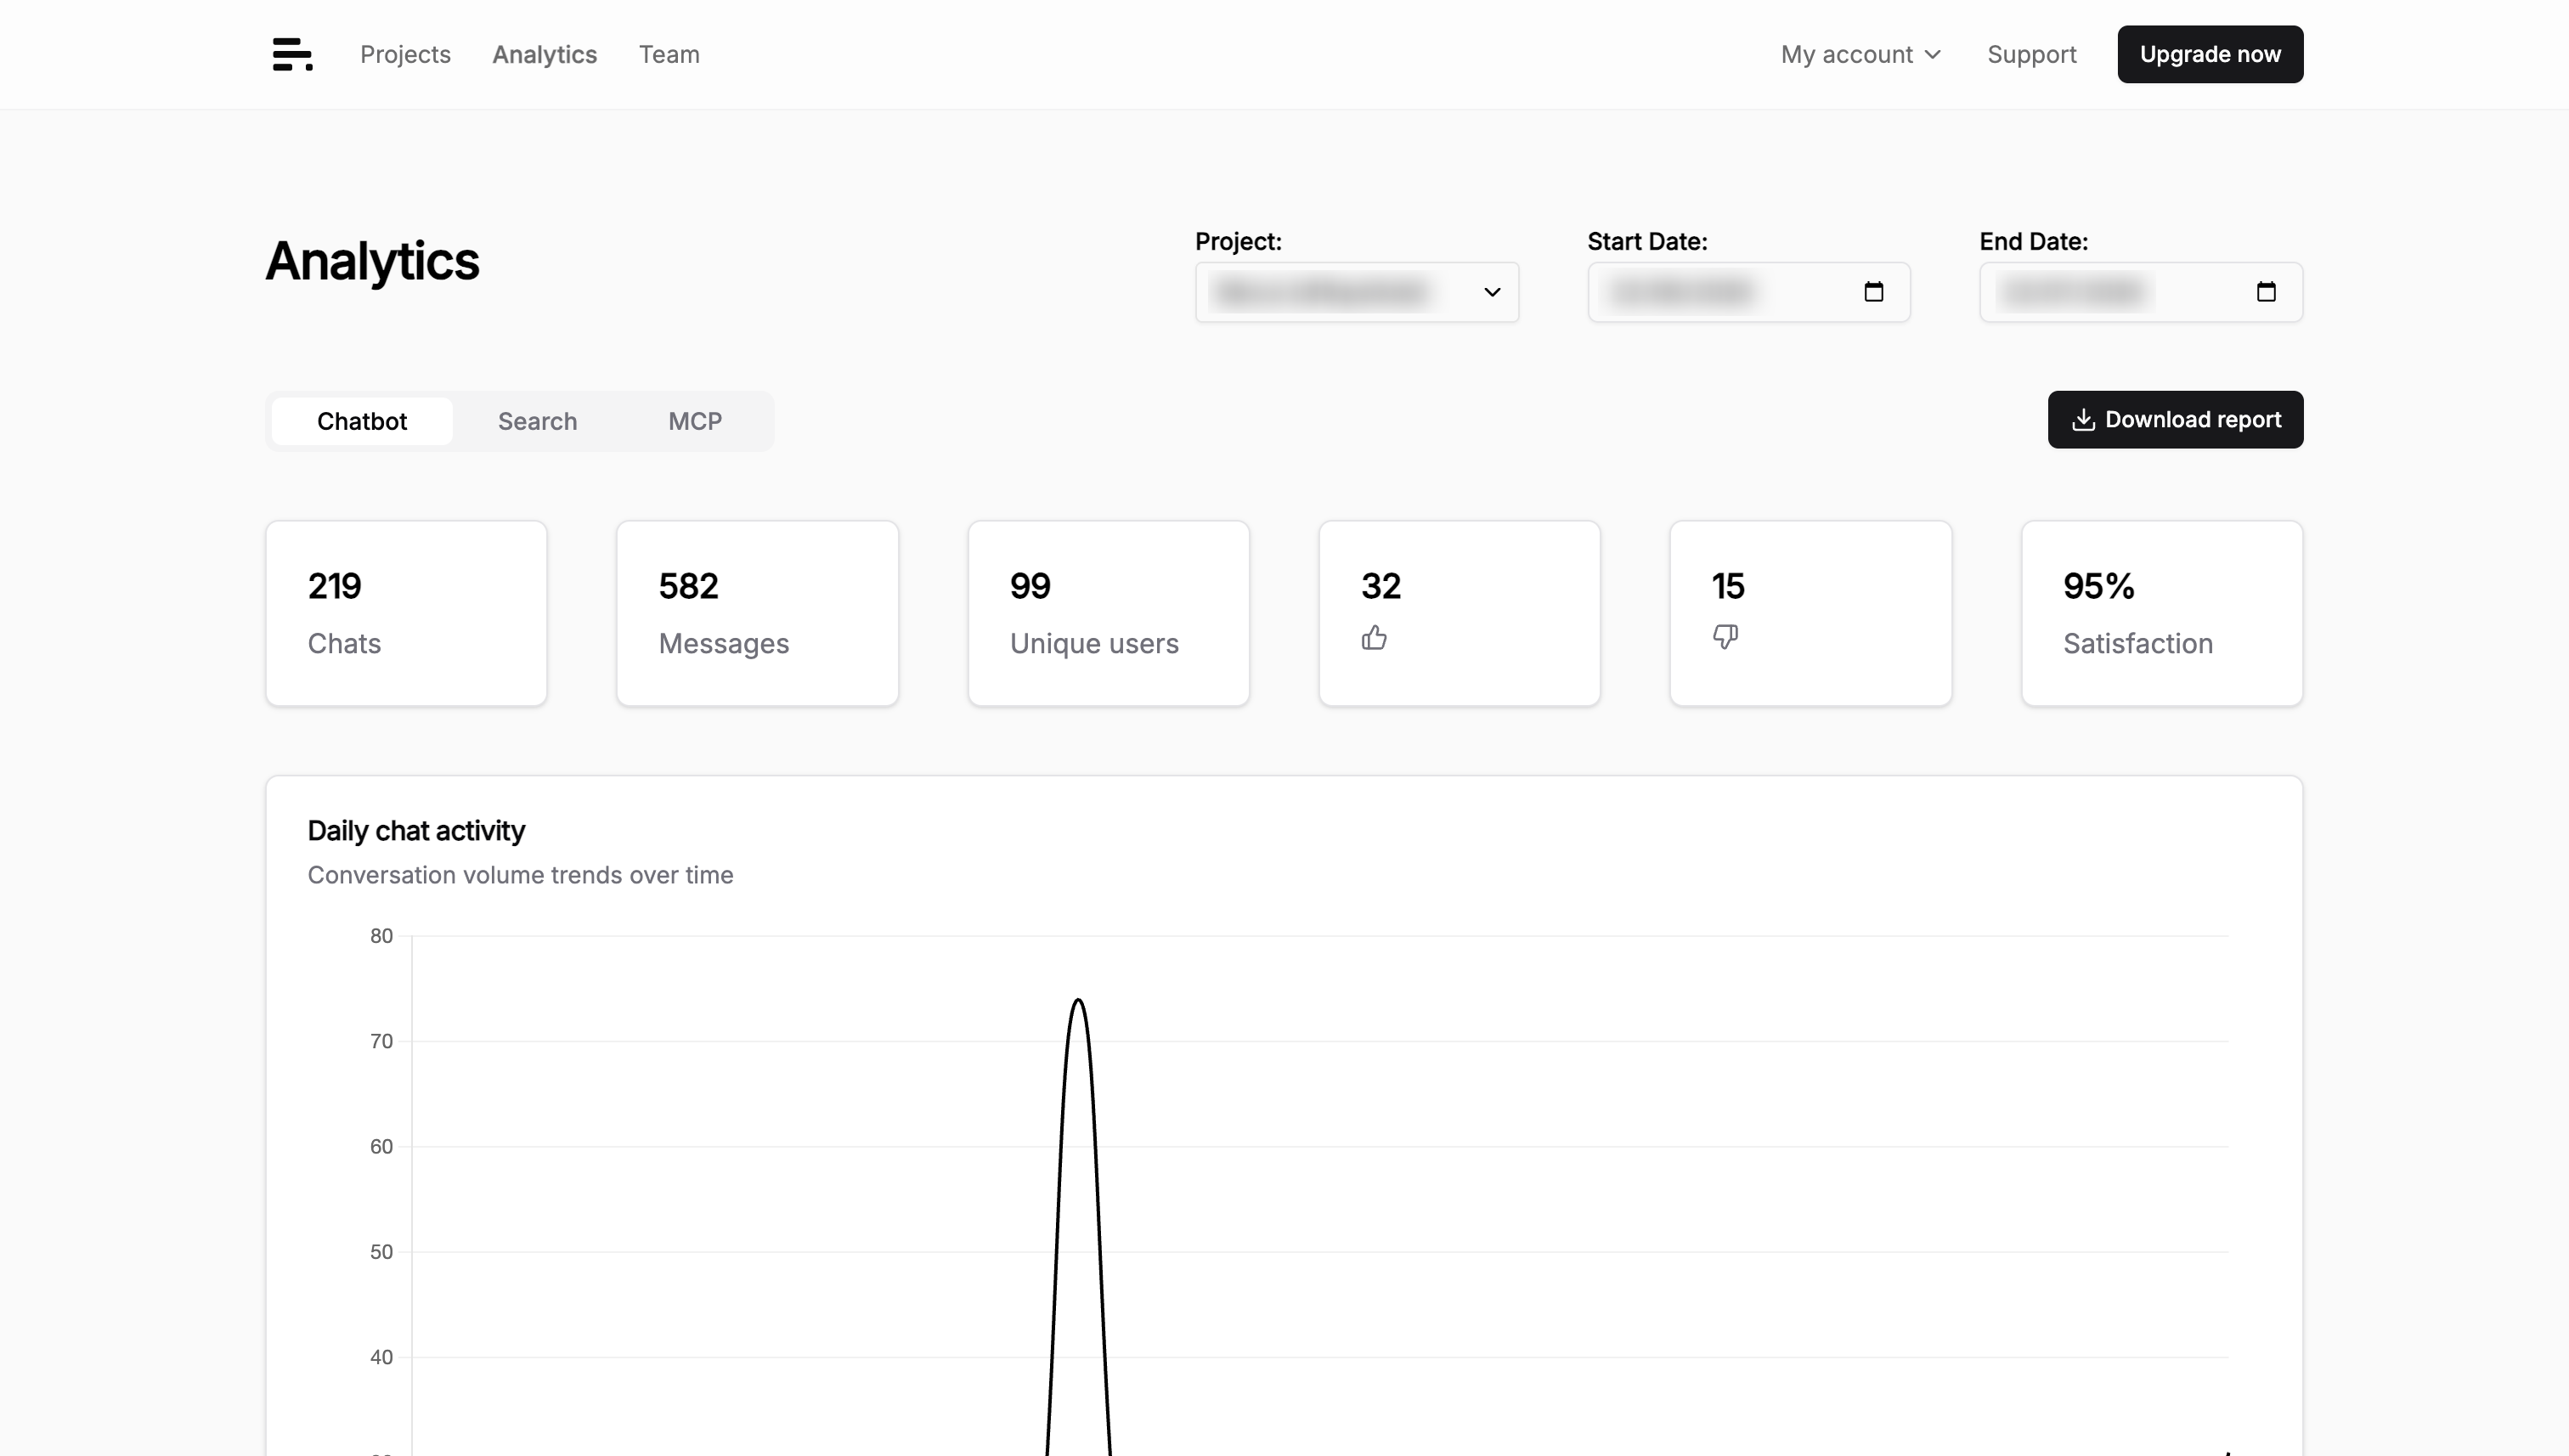Click the thumbs down icon under 15
Image resolution: width=2569 pixels, height=1456 pixels.
click(x=1725, y=637)
